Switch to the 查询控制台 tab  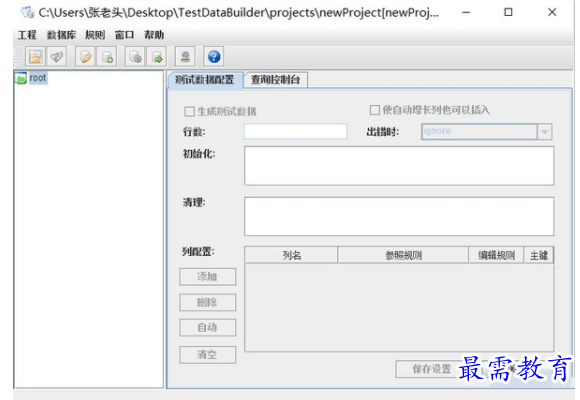(x=276, y=80)
